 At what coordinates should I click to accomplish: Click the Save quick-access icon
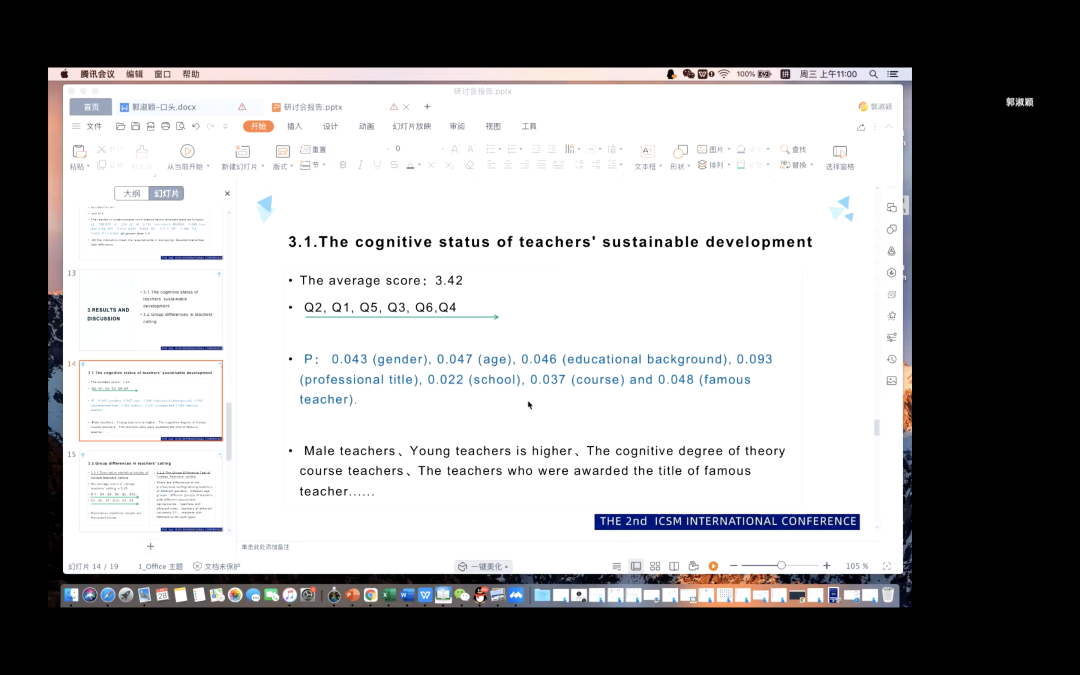[136, 126]
